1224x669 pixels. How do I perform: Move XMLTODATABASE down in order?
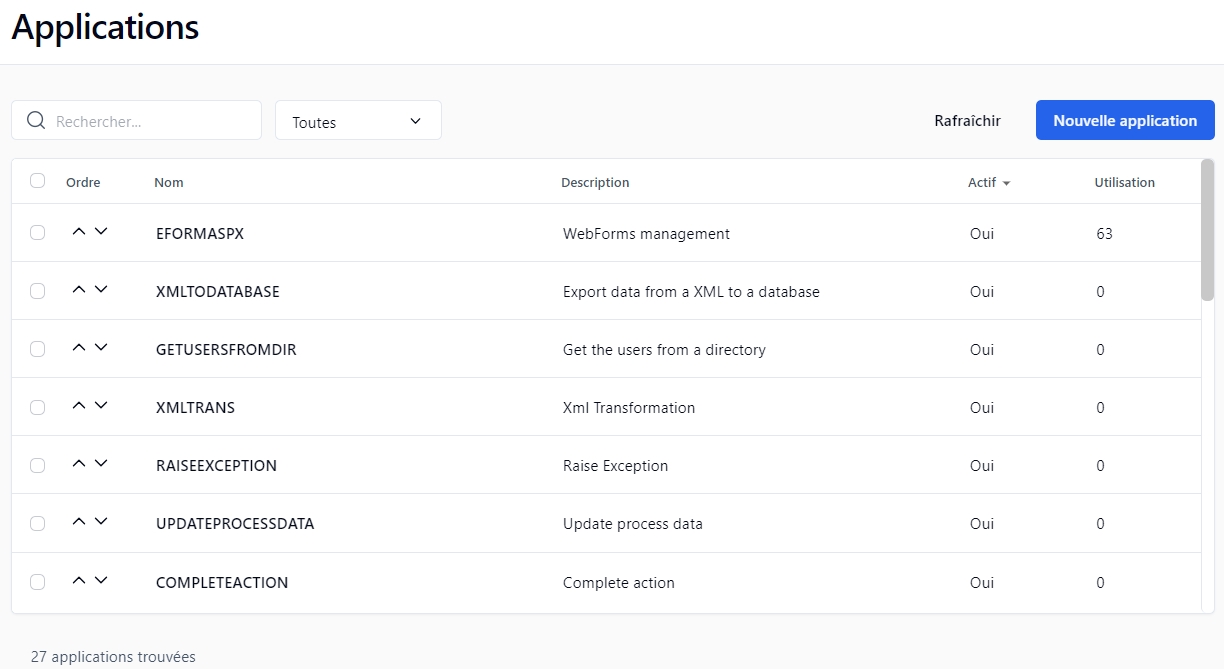(x=101, y=290)
